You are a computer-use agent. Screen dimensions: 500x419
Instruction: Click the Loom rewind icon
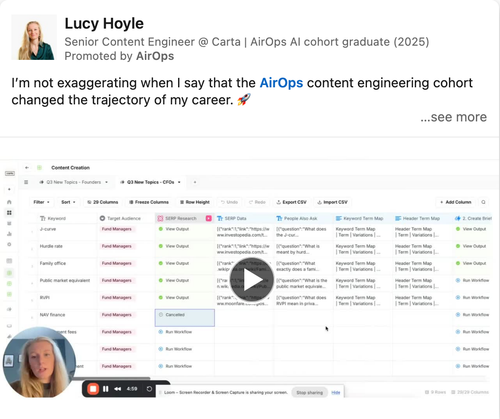(118, 389)
